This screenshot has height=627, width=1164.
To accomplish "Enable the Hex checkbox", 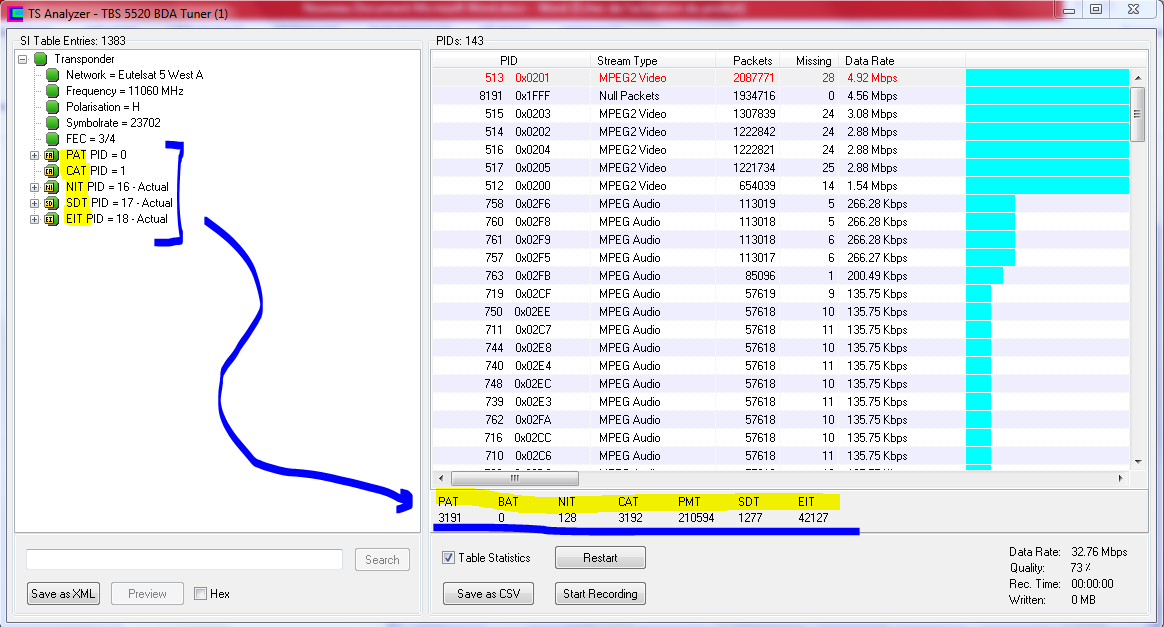I will tap(201, 594).
